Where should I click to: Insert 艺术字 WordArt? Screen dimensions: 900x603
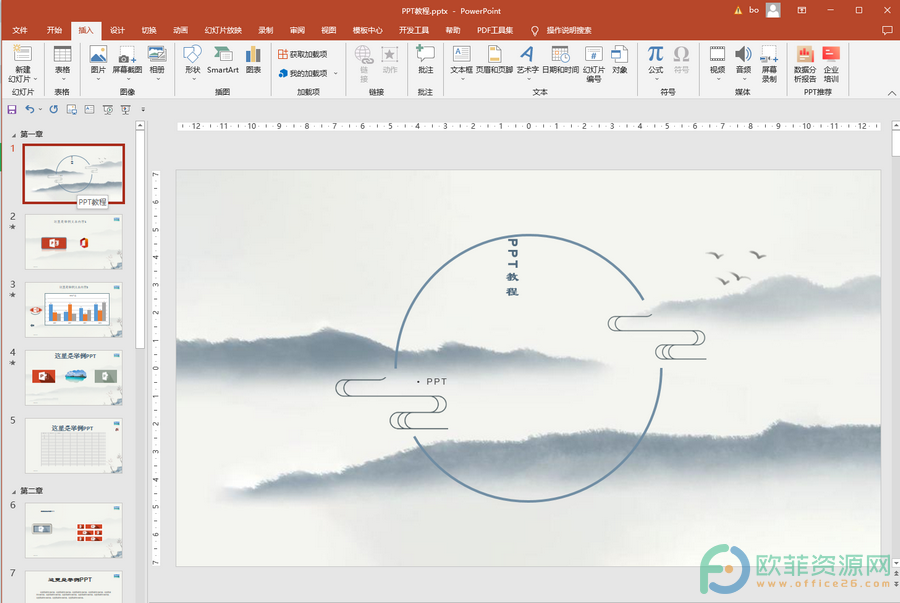(527, 64)
